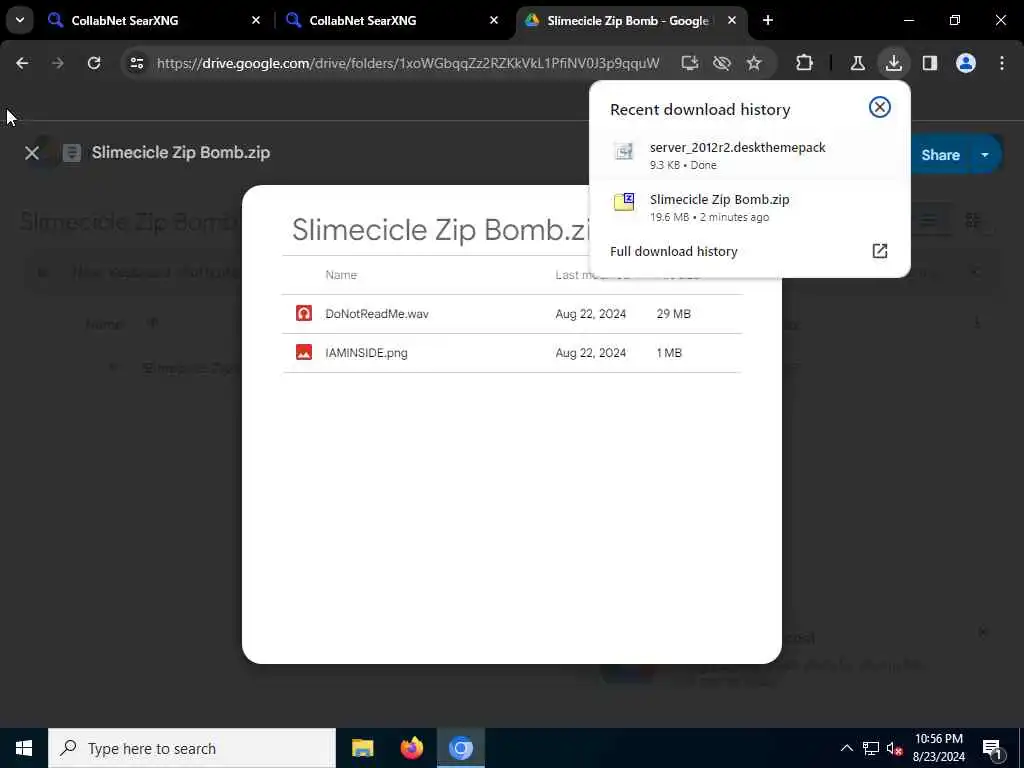Click the install app icon in address bar

690,63
